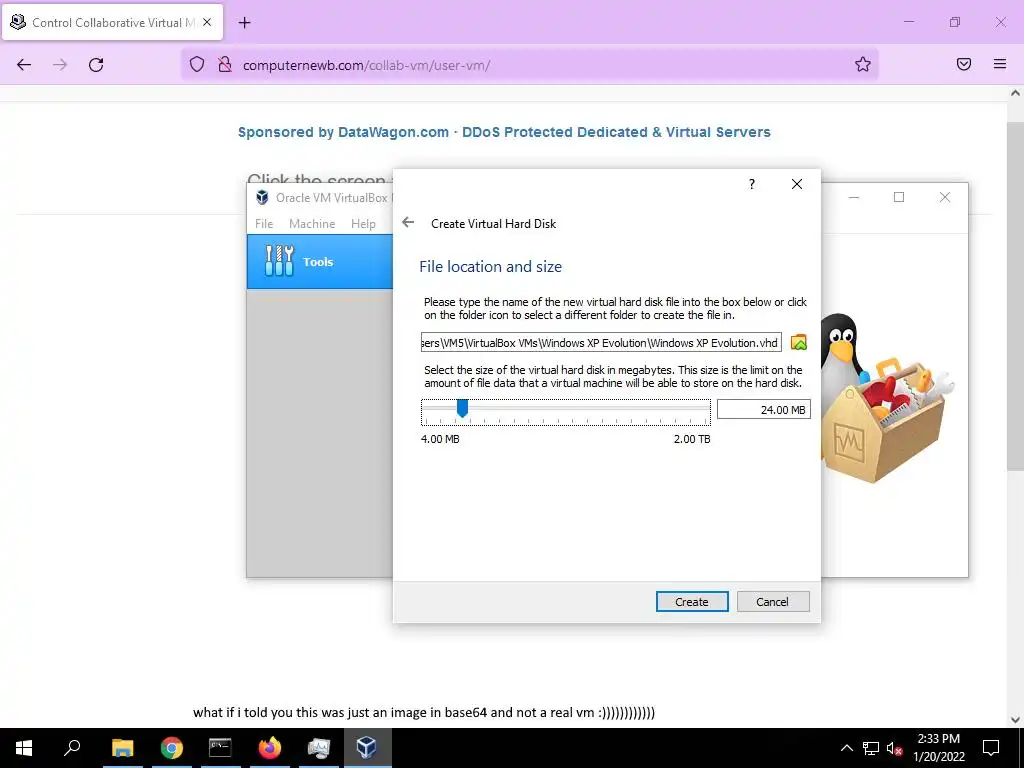Viewport: 1024px width, 768px height.
Task: Open the notification center icon
Action: click(991, 748)
